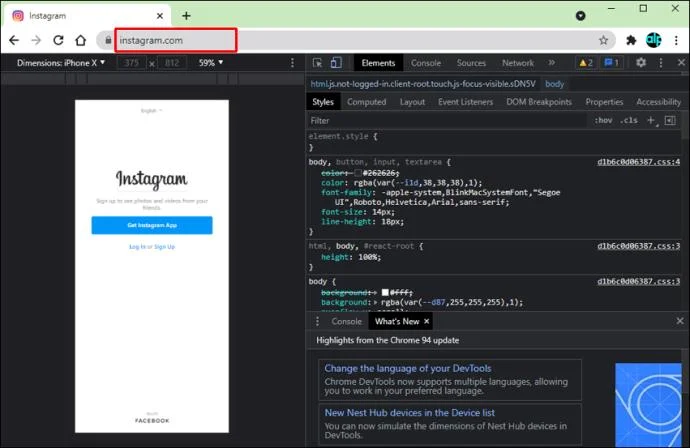Click the browser forward arrow
690x448 pixels.
pos(36,40)
